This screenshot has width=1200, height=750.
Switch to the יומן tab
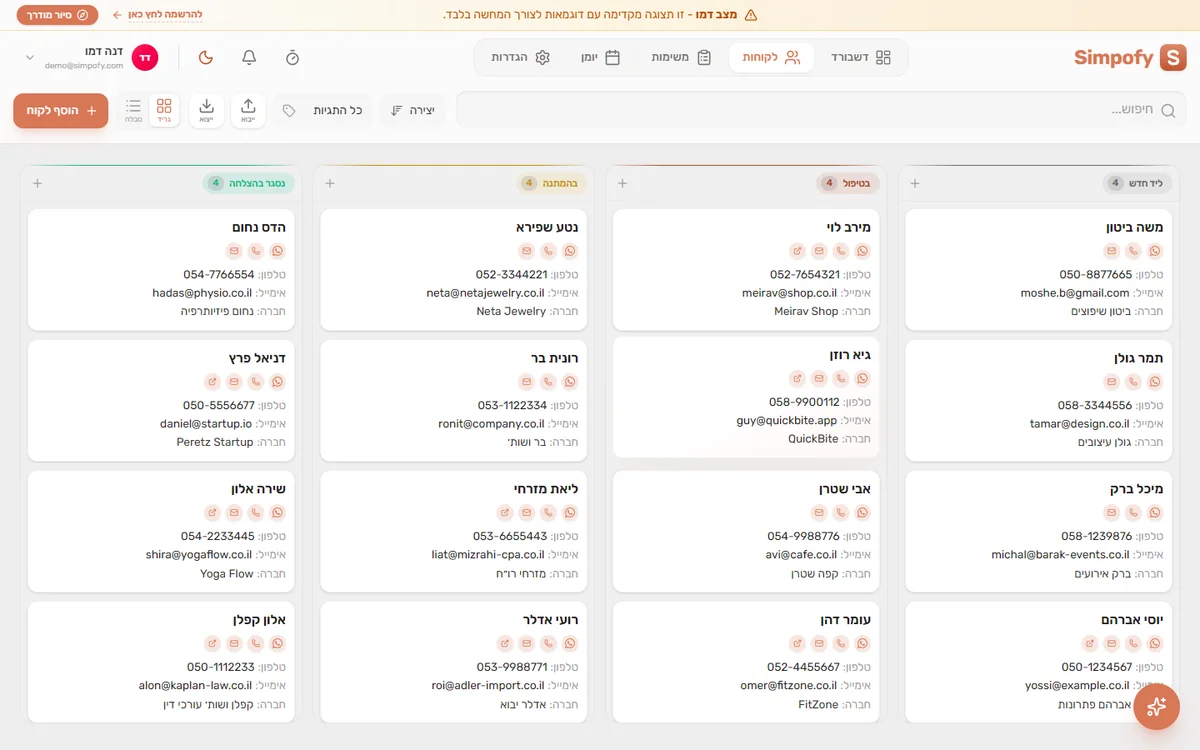point(601,58)
